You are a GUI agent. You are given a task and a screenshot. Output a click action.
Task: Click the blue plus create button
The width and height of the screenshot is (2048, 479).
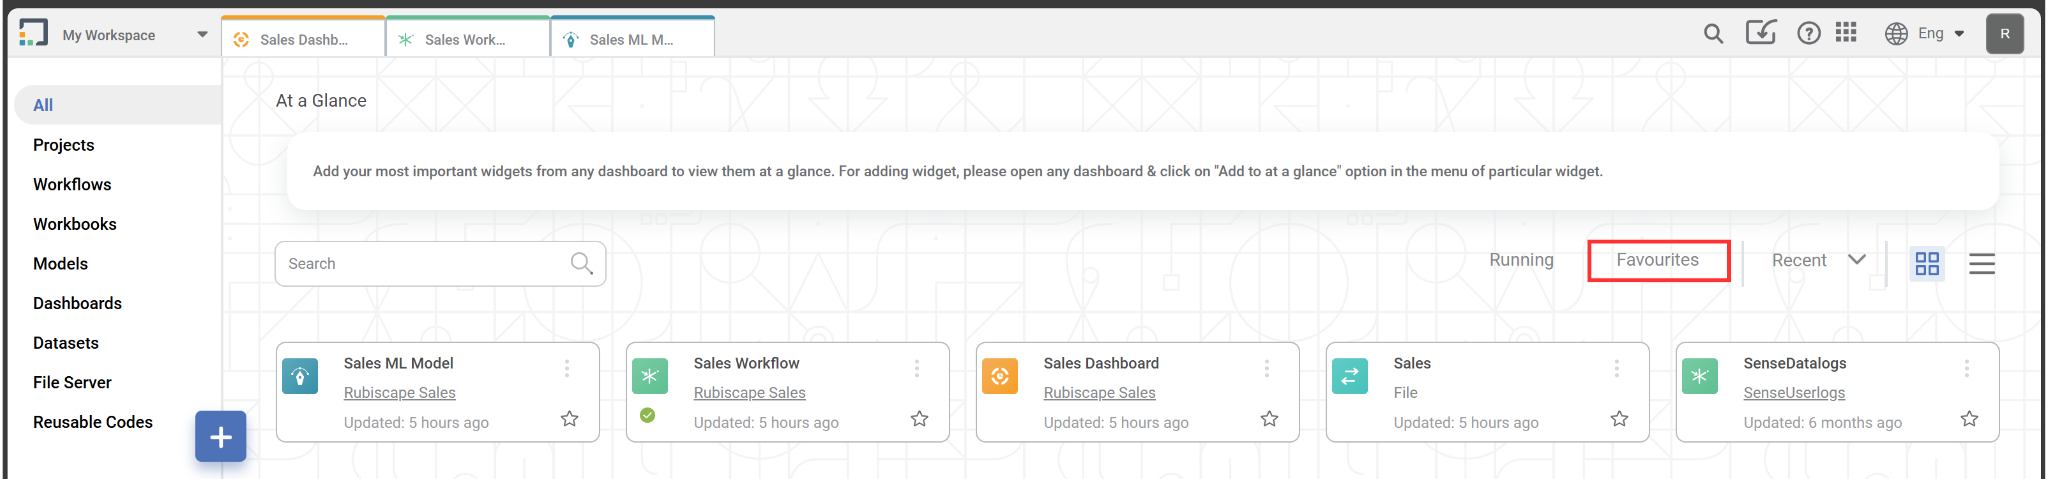coord(221,436)
